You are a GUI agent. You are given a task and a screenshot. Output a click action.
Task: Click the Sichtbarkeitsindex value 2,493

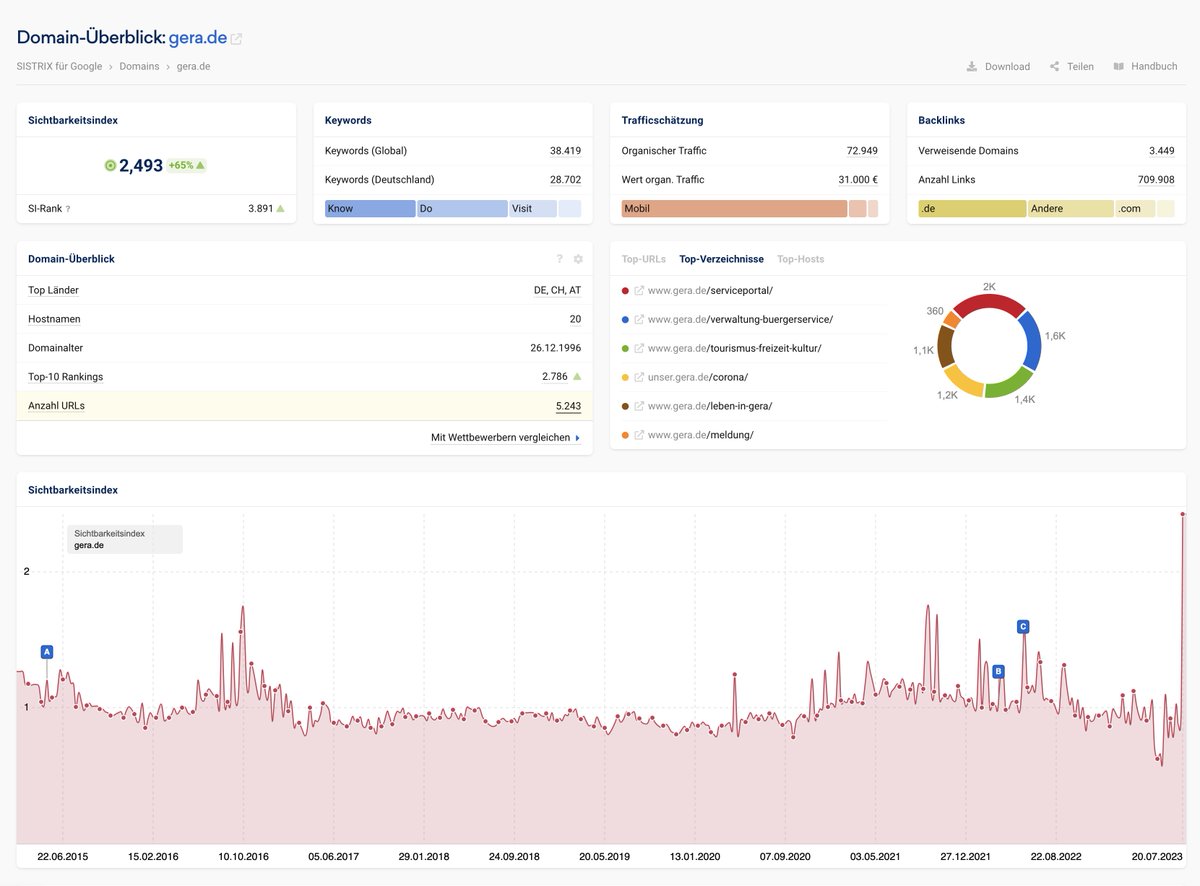click(141, 165)
